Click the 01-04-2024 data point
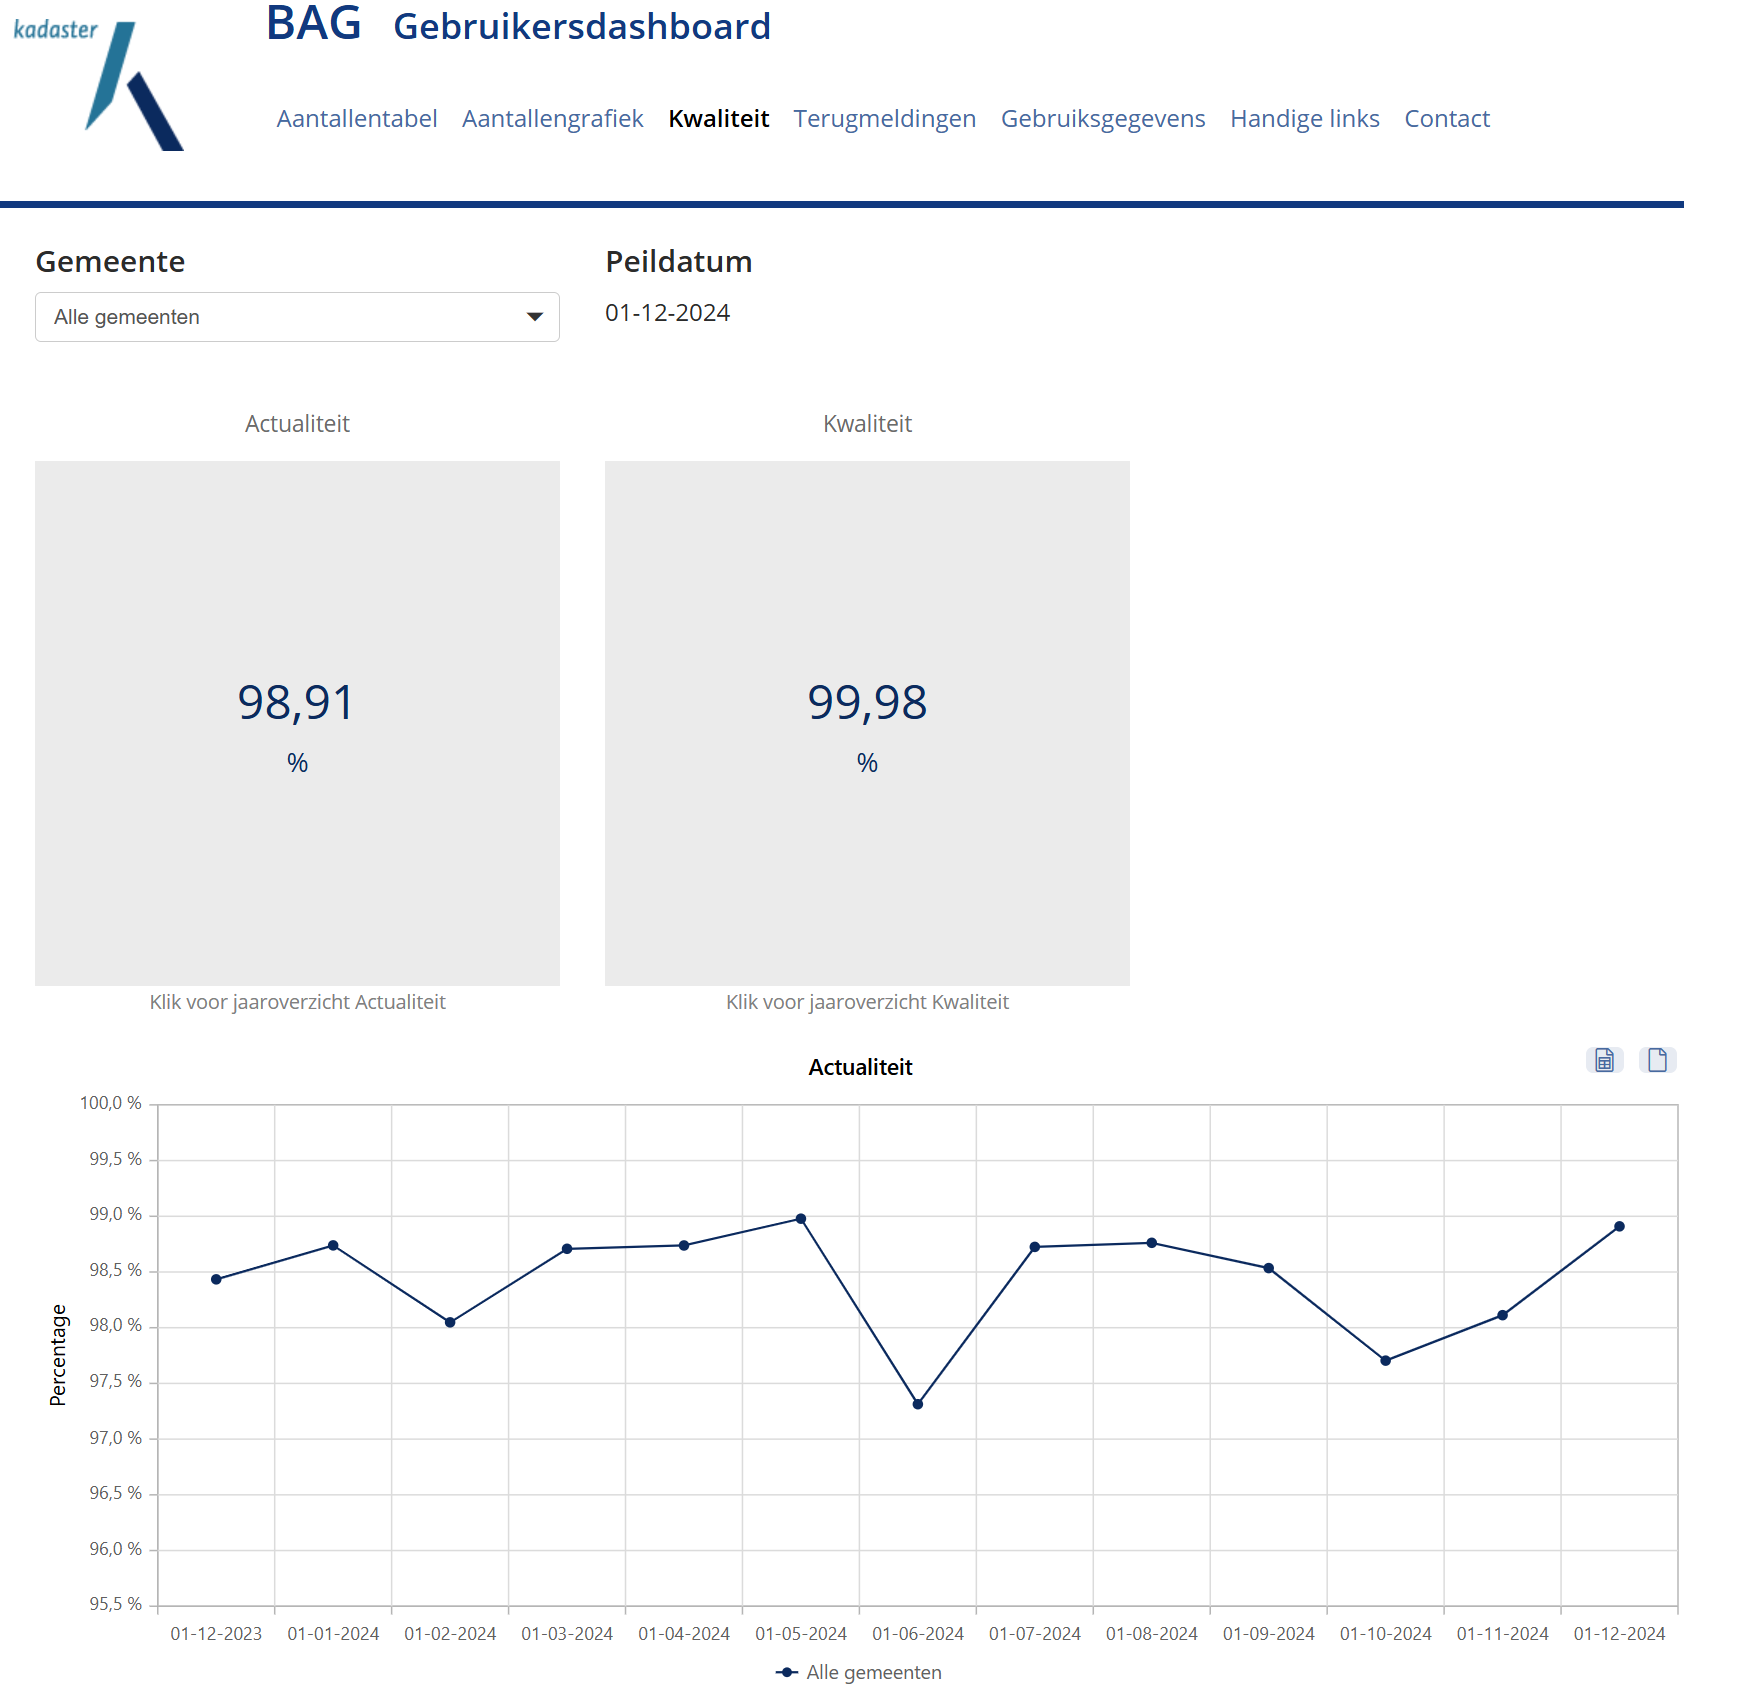 [684, 1245]
